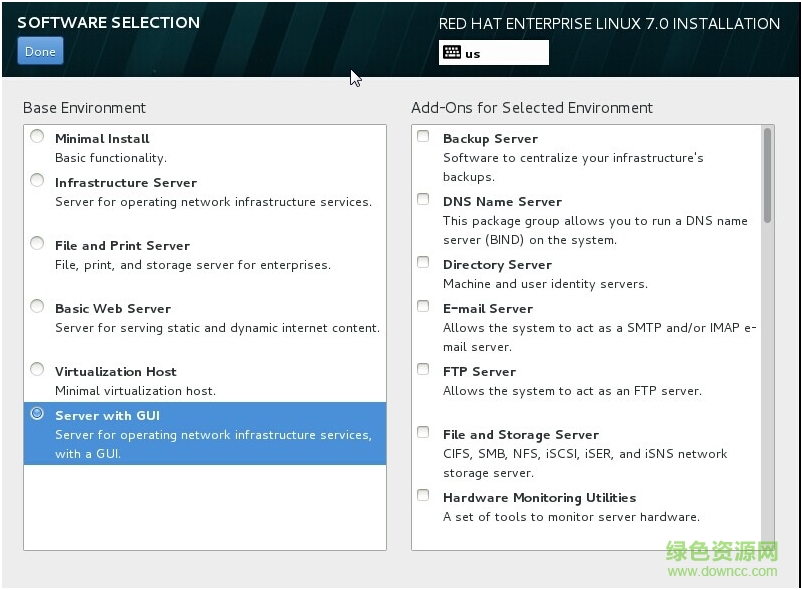This screenshot has height=590, width=801.
Task: Choose Infrastructure Server base environment
Action: 37,181
